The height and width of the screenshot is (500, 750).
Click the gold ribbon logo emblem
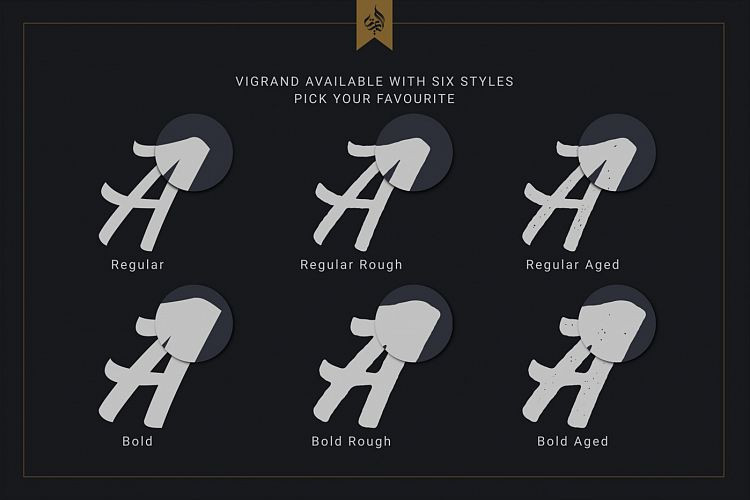(x=375, y=24)
